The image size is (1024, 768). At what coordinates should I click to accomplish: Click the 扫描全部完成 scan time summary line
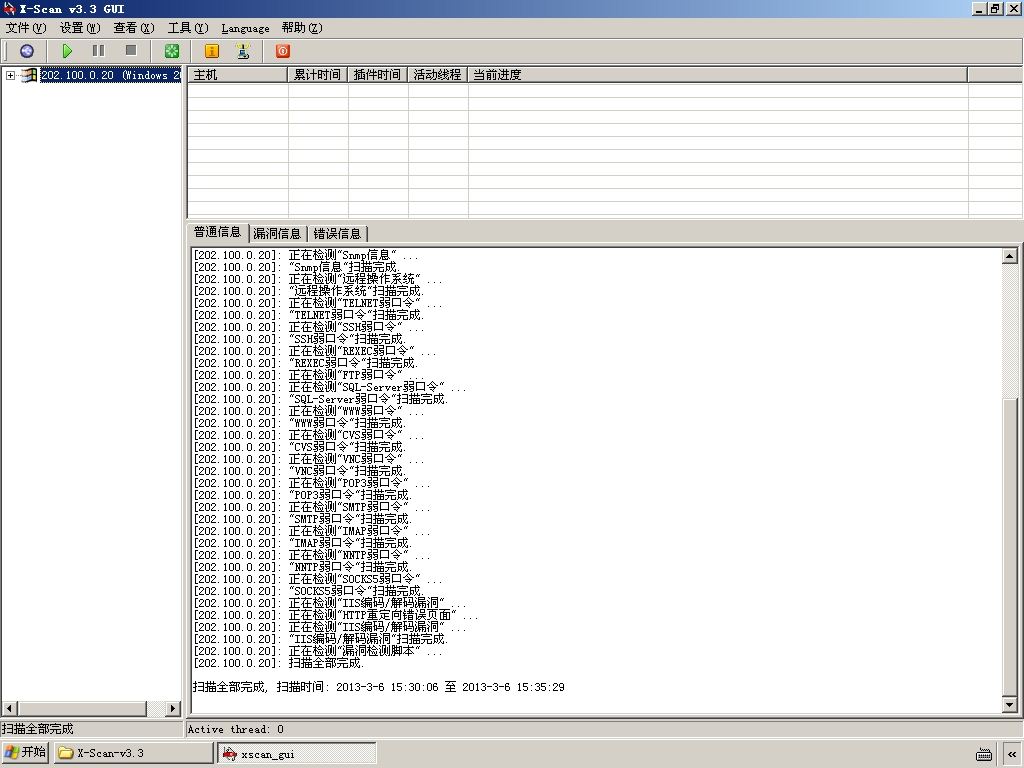379,687
